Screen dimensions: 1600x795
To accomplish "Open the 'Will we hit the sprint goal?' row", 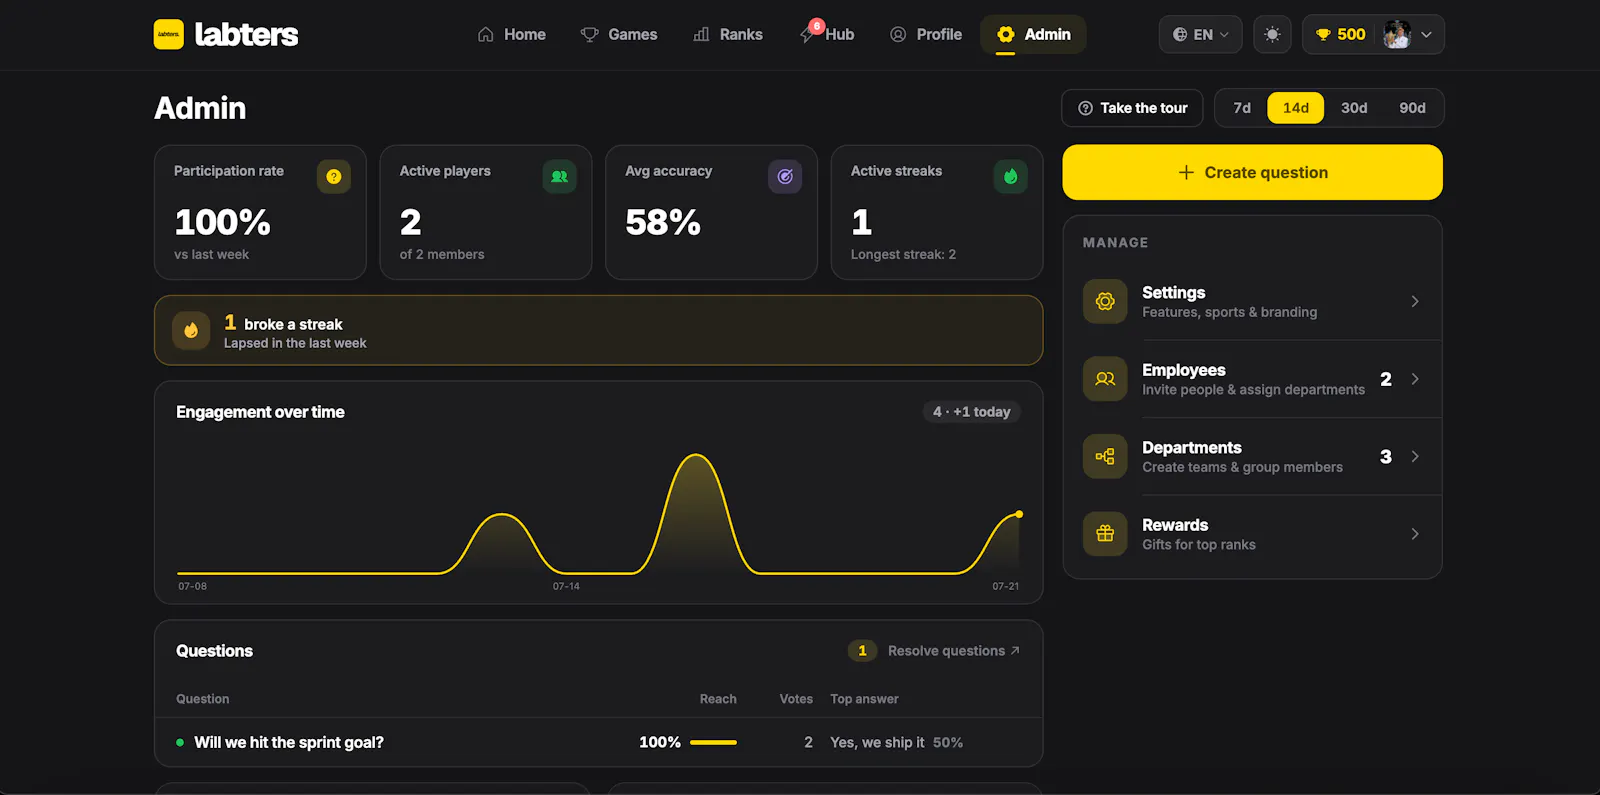I will 599,742.
